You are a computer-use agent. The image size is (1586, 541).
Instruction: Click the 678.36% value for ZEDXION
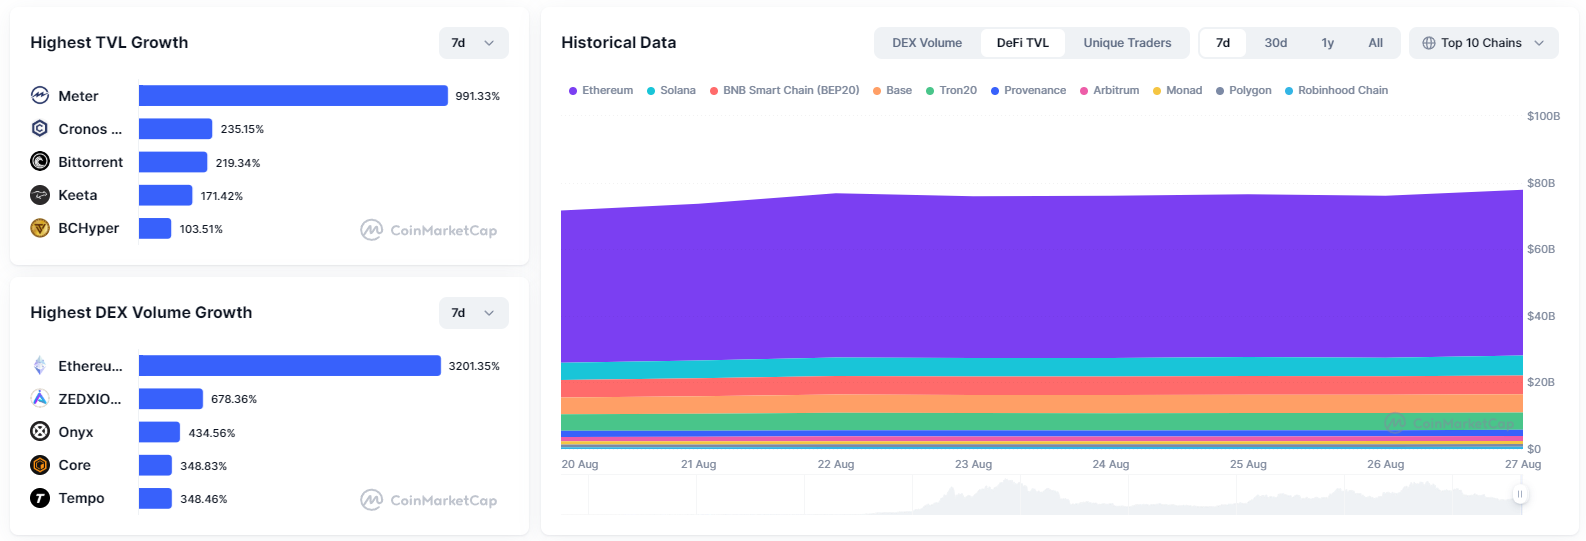pyautogui.click(x=234, y=399)
